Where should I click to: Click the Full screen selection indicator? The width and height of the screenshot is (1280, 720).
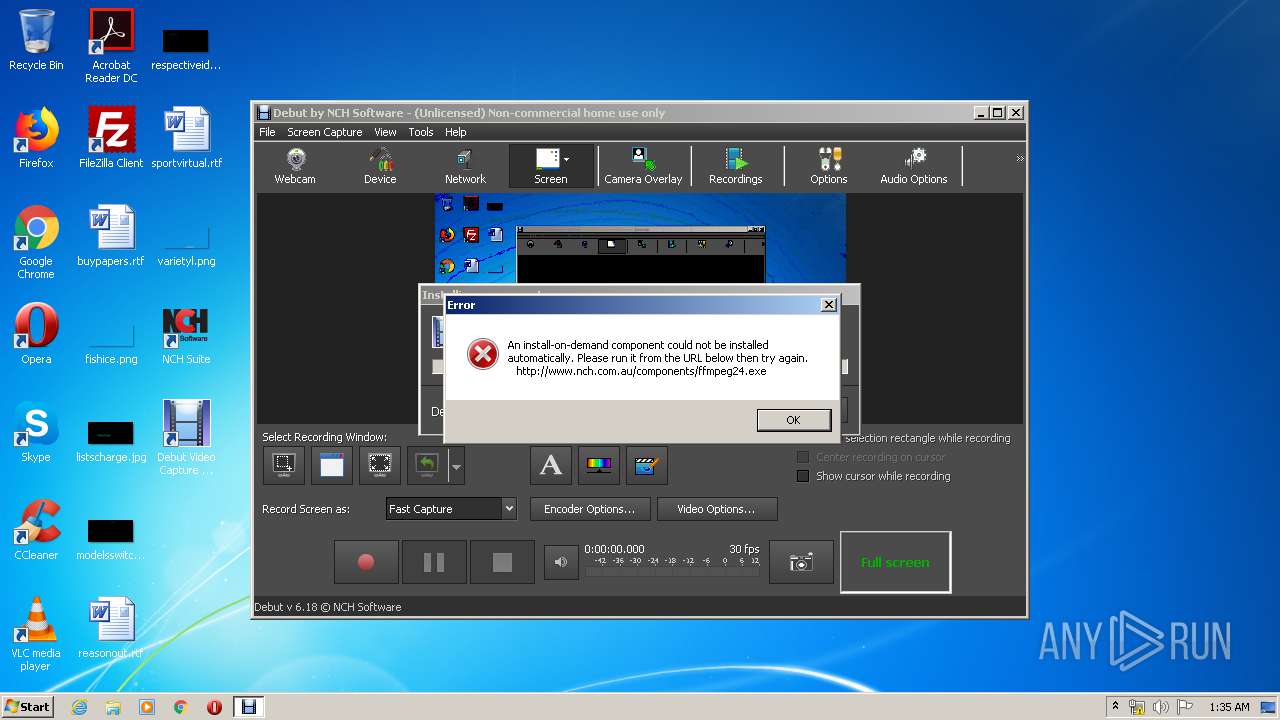[895, 562]
